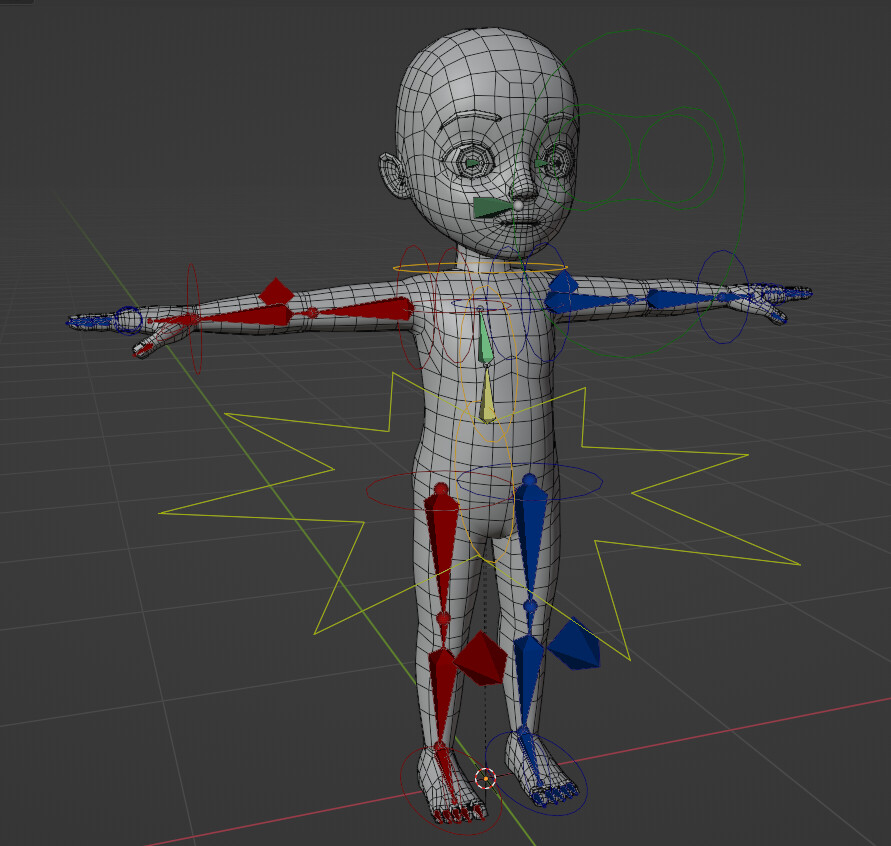This screenshot has width=891, height=846.
Task: Select the blue knee pole target diamond
Action: [x=573, y=645]
